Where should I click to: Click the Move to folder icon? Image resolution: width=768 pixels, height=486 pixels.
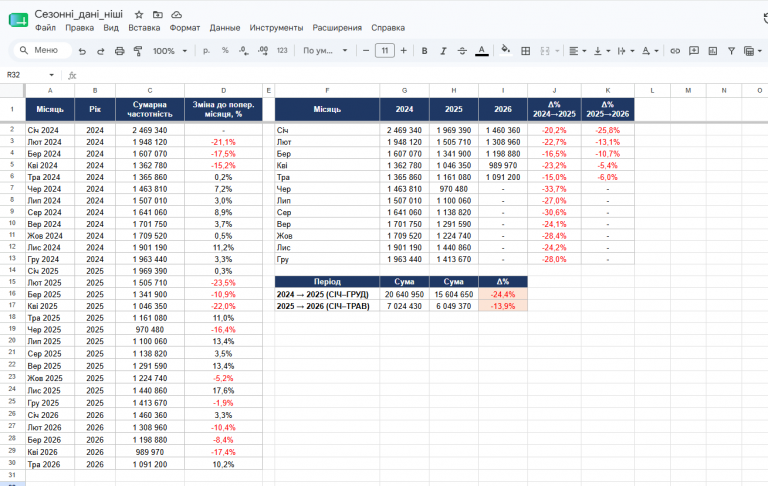(157, 15)
